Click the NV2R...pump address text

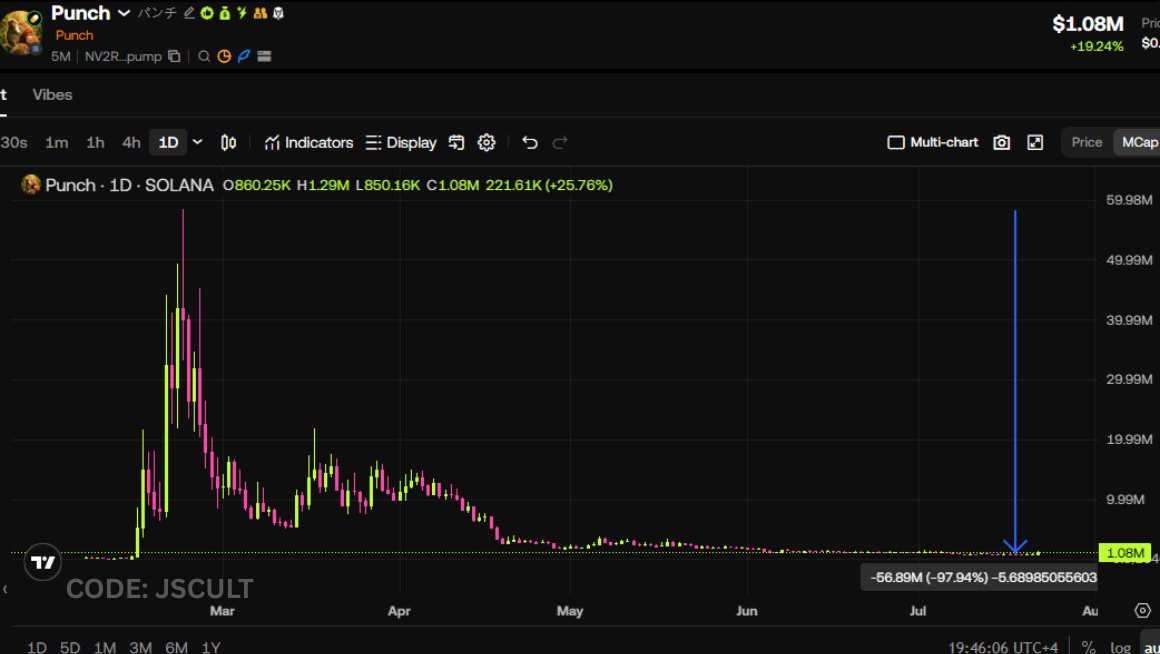123,56
